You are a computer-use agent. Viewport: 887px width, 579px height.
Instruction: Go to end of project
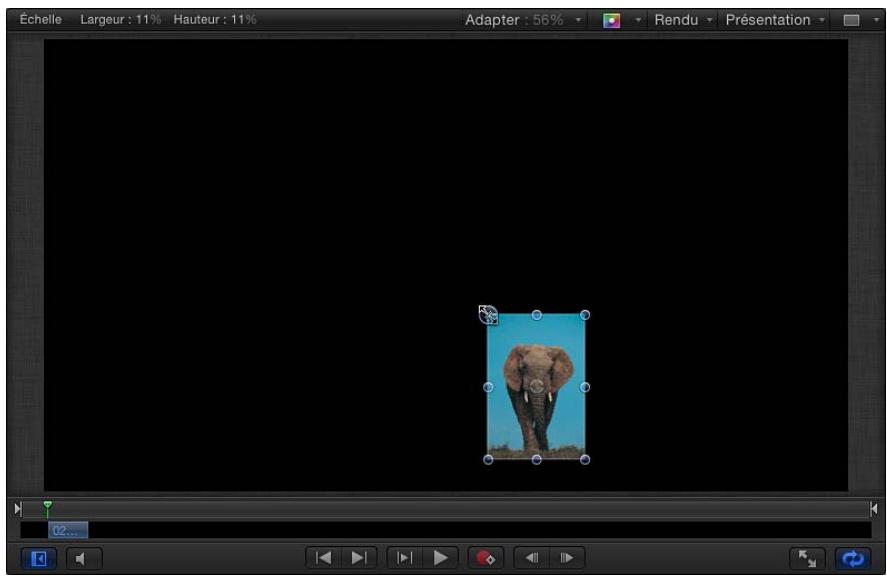(359, 558)
